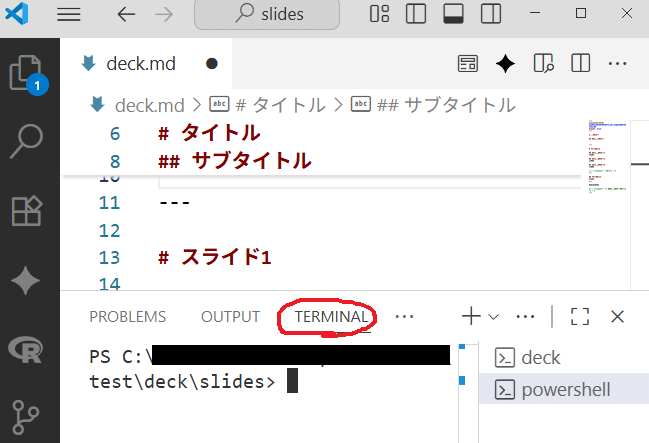Toggle the Secondary Side Bar visibility

click(491, 14)
